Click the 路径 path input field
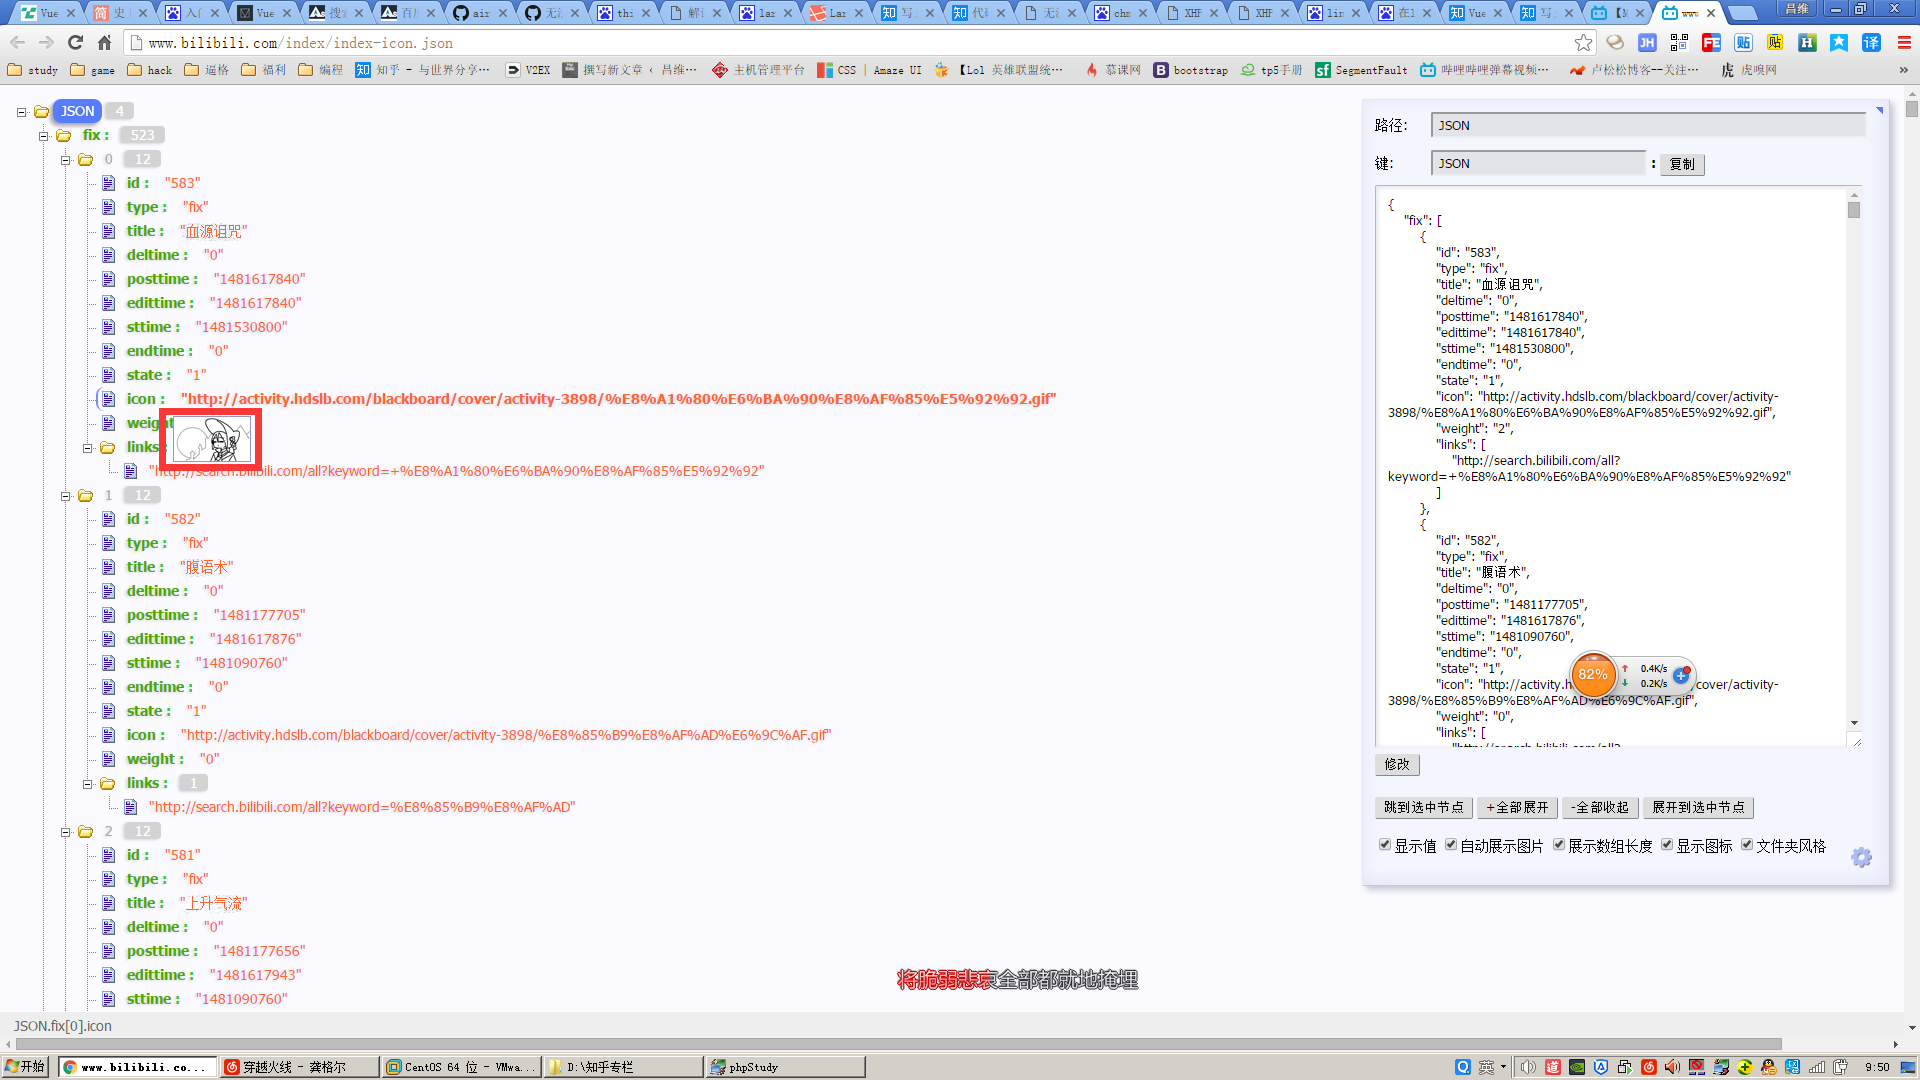 coord(1648,125)
